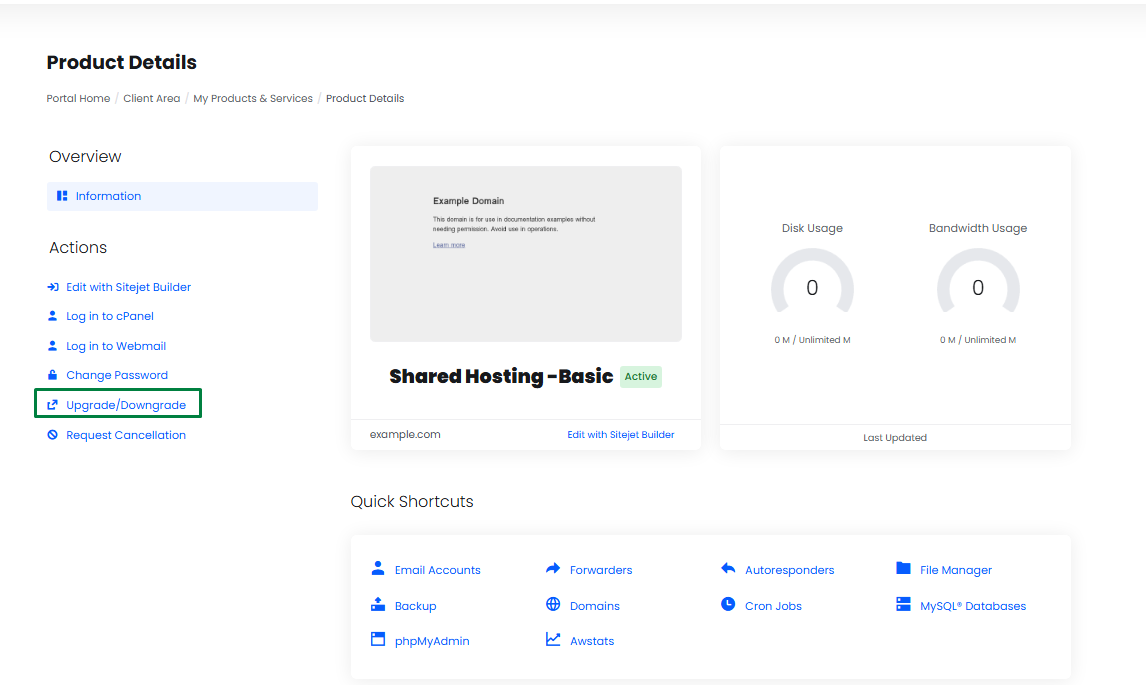Select Information in the Overview sidebar
Viewport: 1146px width, 685px height.
[x=108, y=196]
